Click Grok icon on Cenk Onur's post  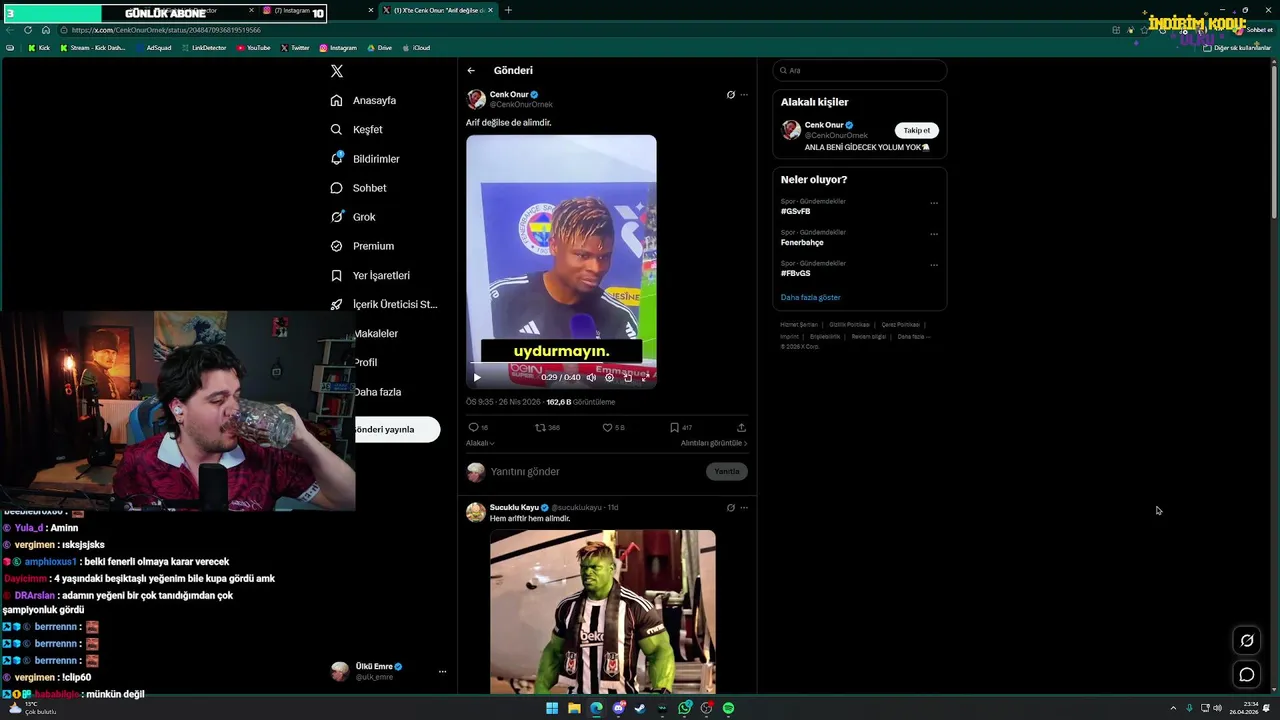[x=731, y=95]
